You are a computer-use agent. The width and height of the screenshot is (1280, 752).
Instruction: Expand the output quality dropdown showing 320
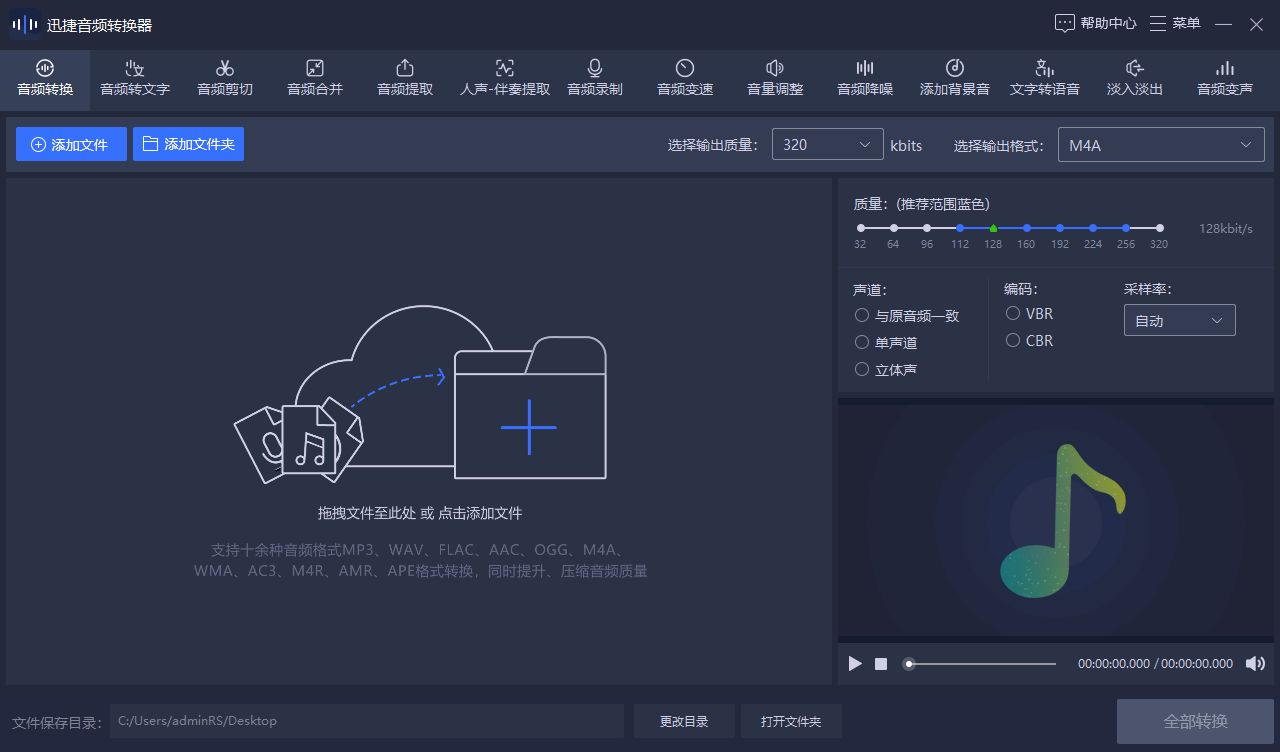coord(827,144)
